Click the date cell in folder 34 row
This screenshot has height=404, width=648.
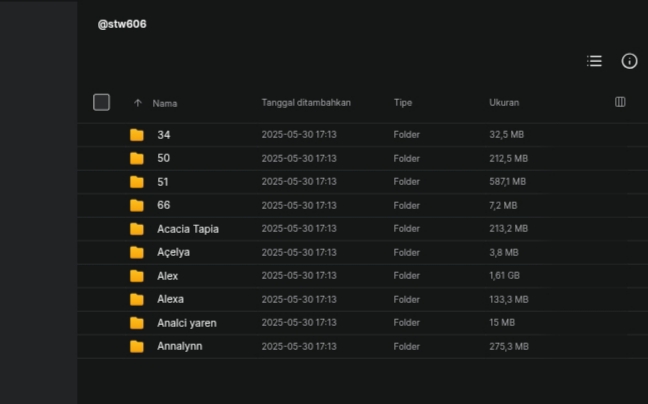click(x=299, y=135)
